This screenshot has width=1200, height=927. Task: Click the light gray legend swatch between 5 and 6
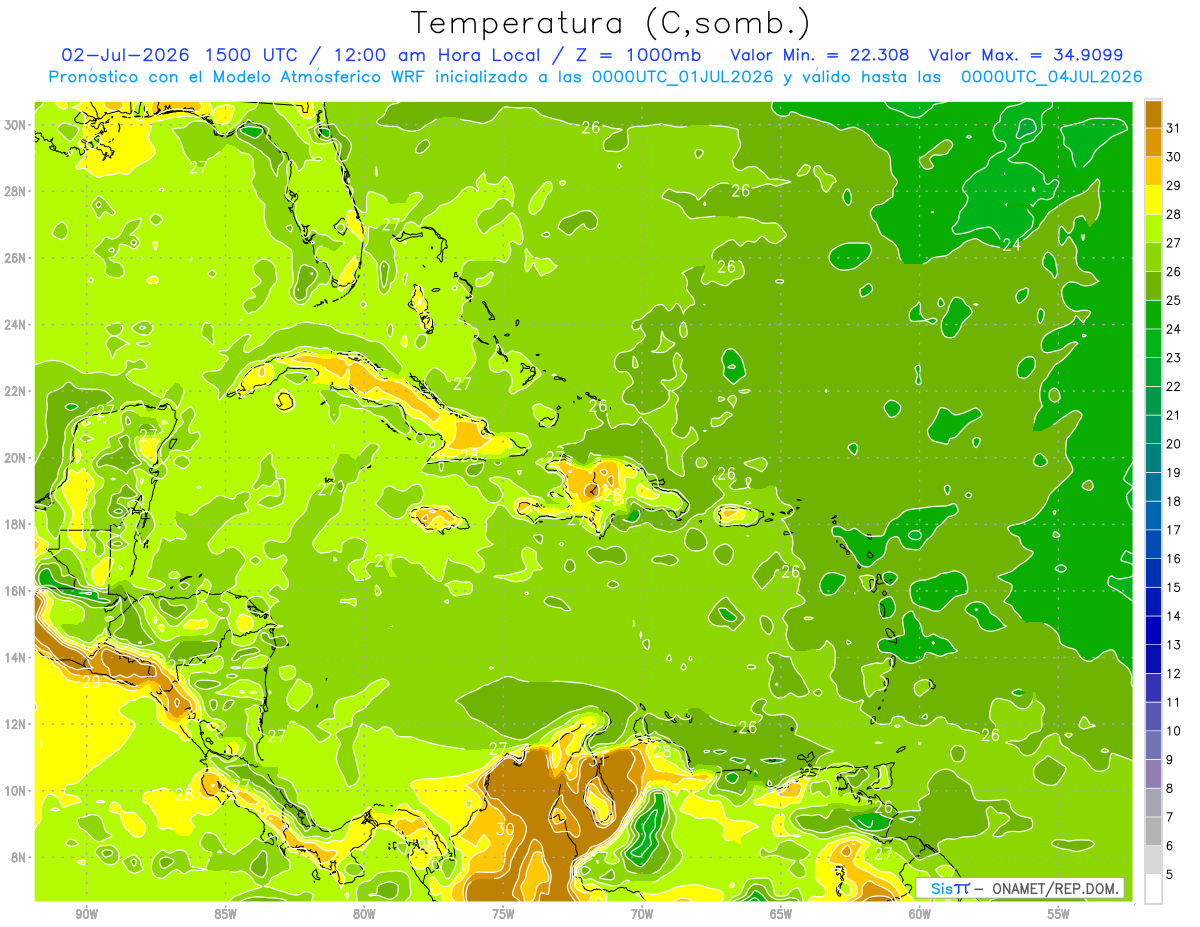1154,861
